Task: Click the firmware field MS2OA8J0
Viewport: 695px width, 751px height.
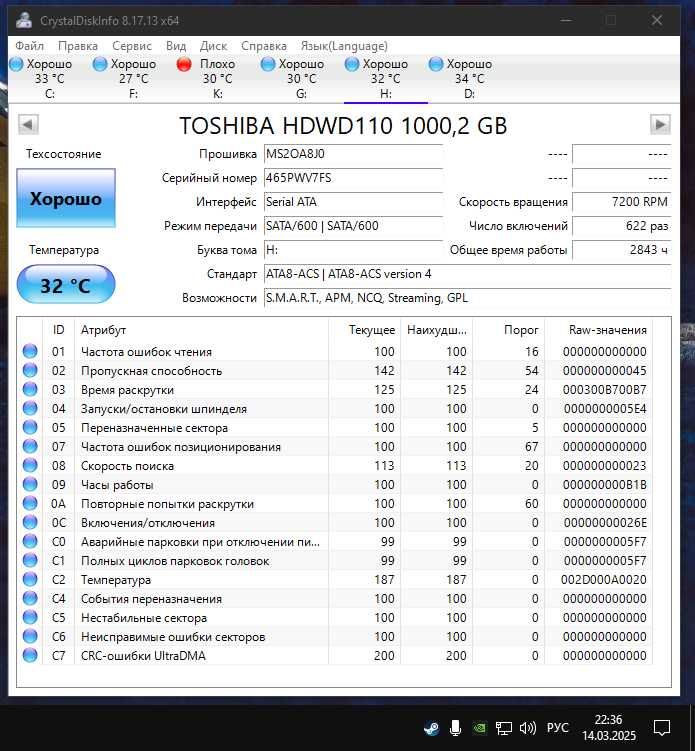Action: click(353, 154)
